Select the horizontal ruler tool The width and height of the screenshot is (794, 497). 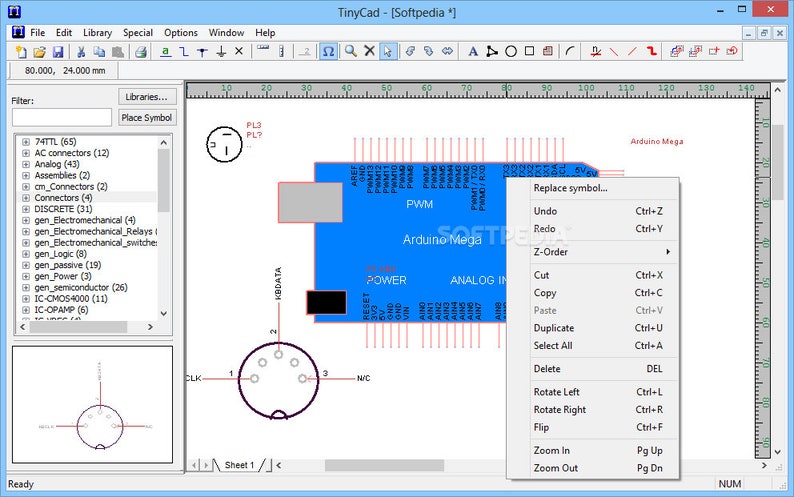(263, 49)
